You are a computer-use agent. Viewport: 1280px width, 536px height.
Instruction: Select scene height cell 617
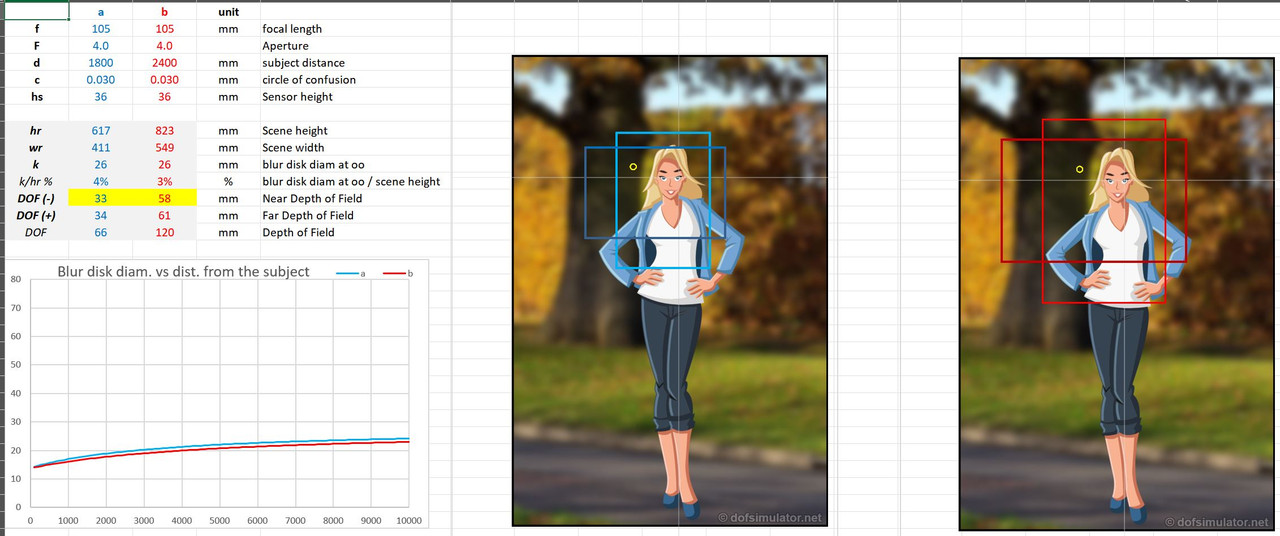100,131
